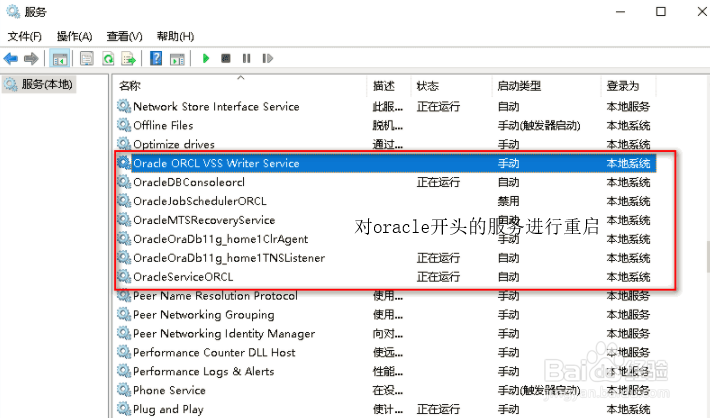Image resolution: width=710 pixels, height=418 pixels.
Task: Open the 帮助(H) menu
Action: tap(175, 36)
